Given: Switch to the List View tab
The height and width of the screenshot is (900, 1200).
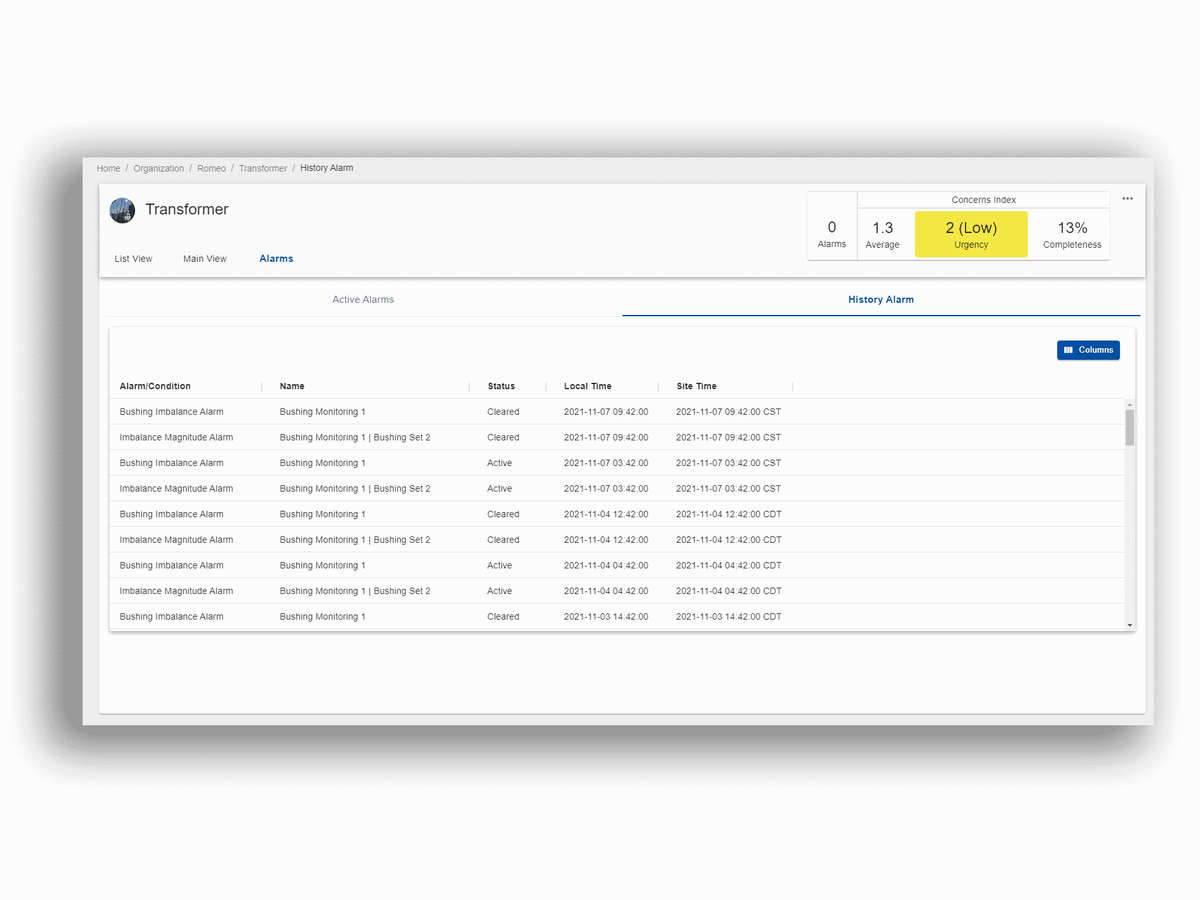Looking at the screenshot, I should (x=134, y=259).
